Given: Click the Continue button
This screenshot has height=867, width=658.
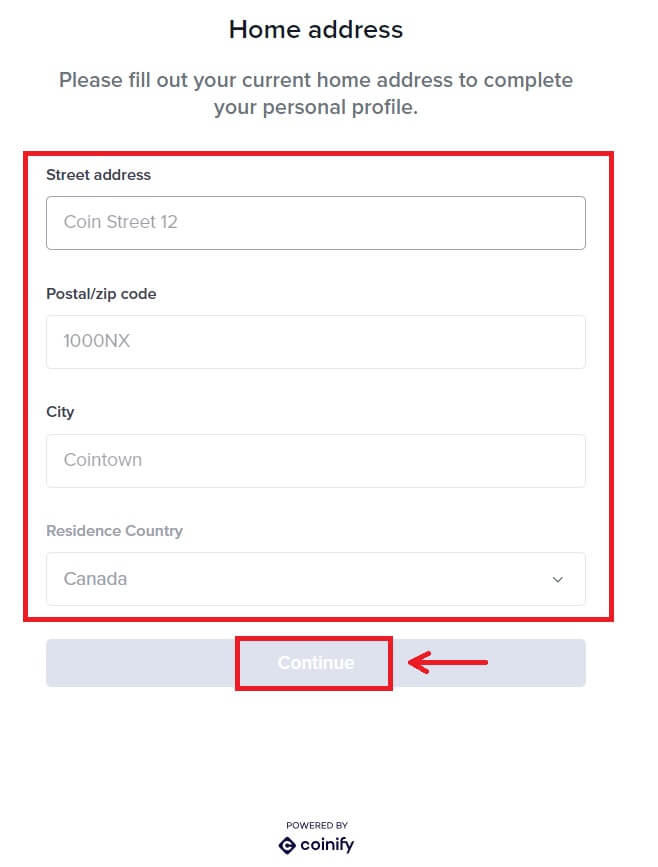Looking at the screenshot, I should (x=314, y=662).
